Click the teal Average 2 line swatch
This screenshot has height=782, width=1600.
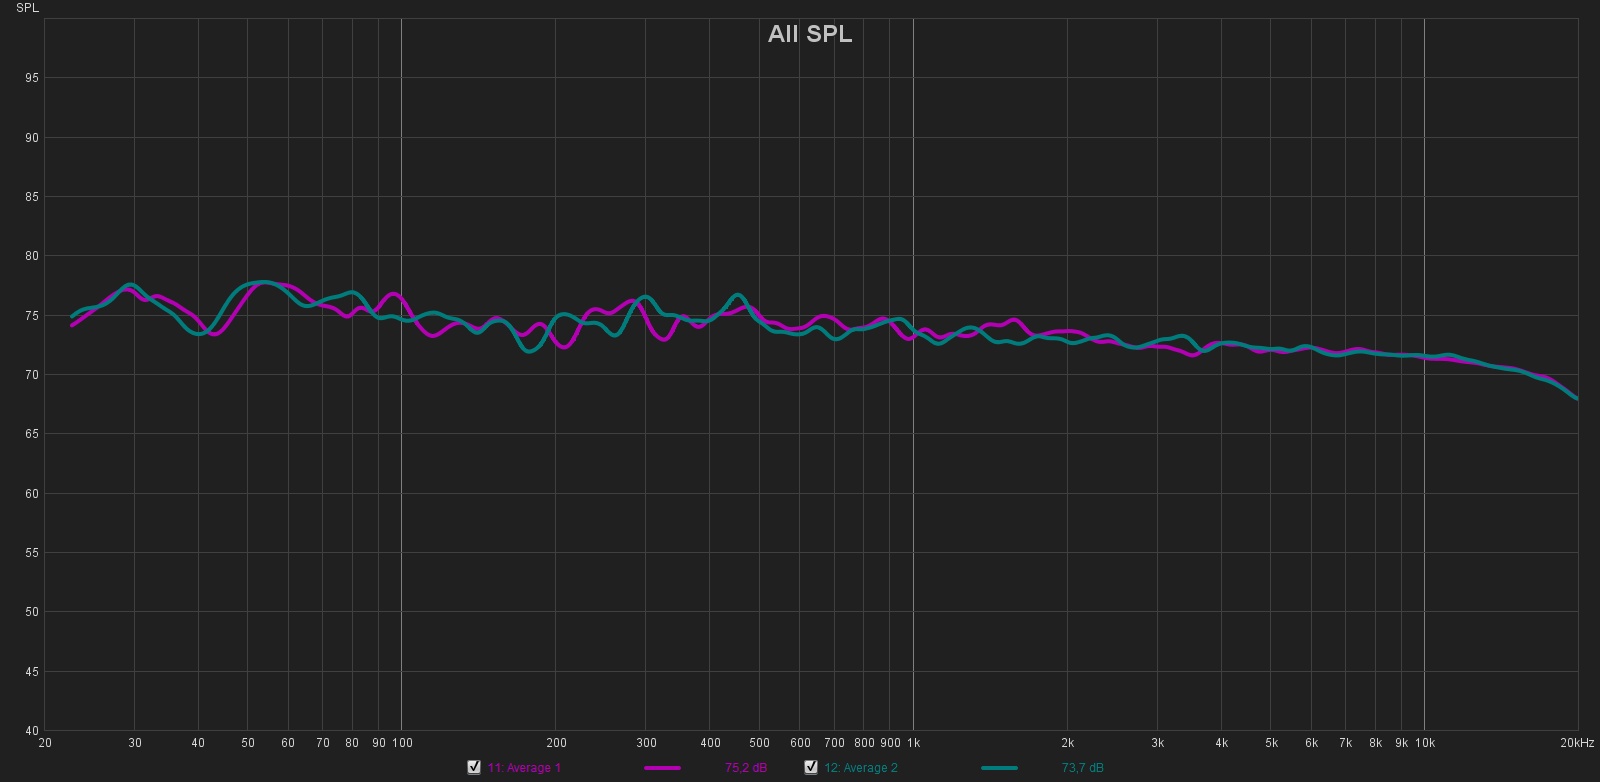[x=999, y=768]
